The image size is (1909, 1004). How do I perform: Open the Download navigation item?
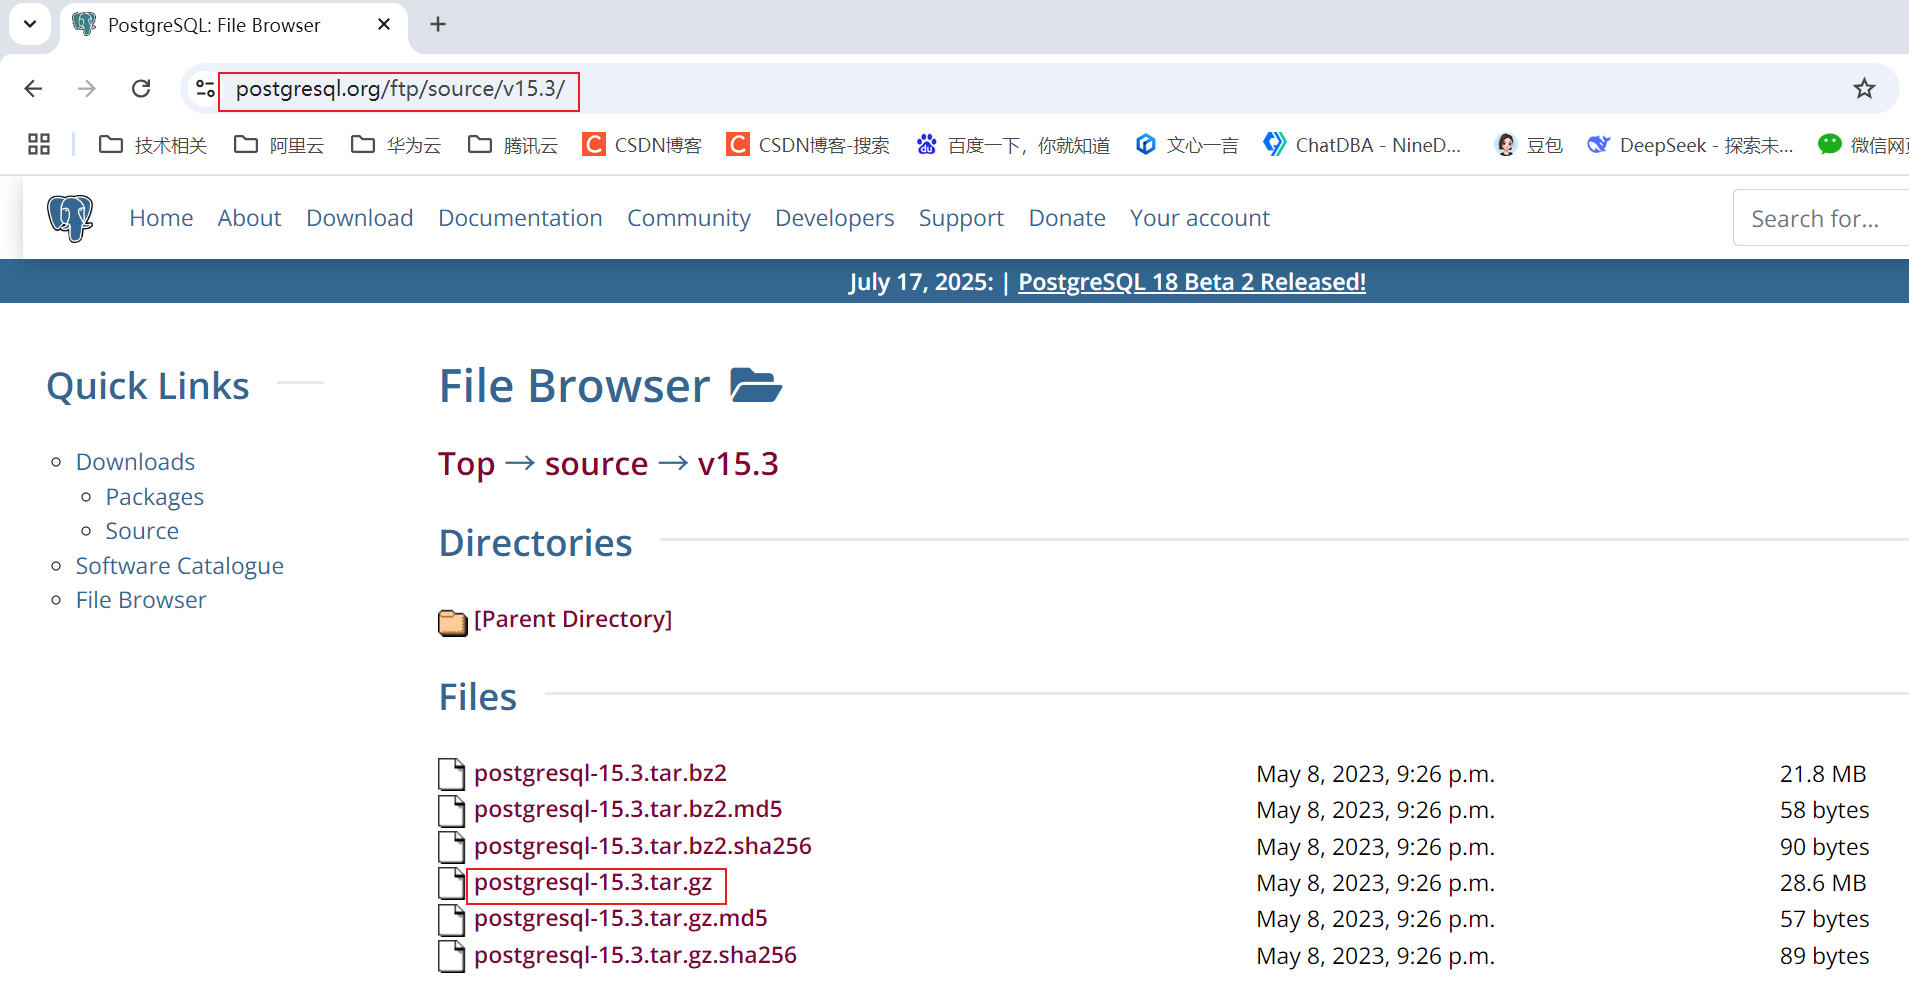click(x=360, y=218)
